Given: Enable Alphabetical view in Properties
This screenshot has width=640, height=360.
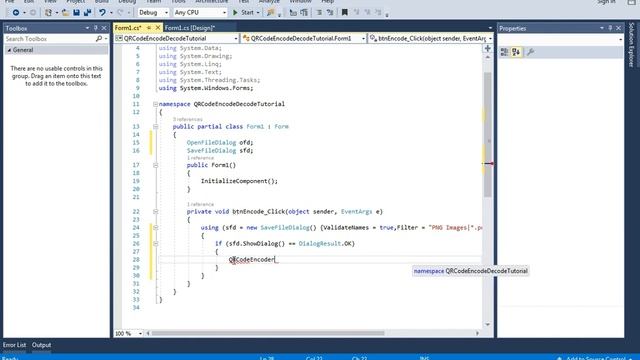Looking at the screenshot, I should pyautogui.click(x=516, y=52).
